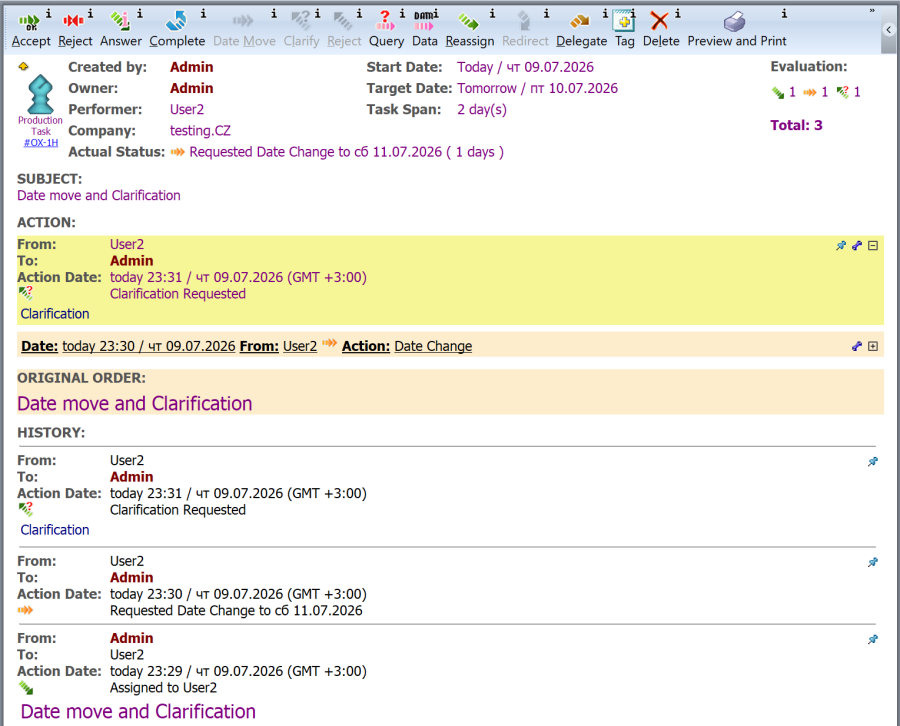
Task: Expand the Date Change action row
Action: [x=872, y=346]
